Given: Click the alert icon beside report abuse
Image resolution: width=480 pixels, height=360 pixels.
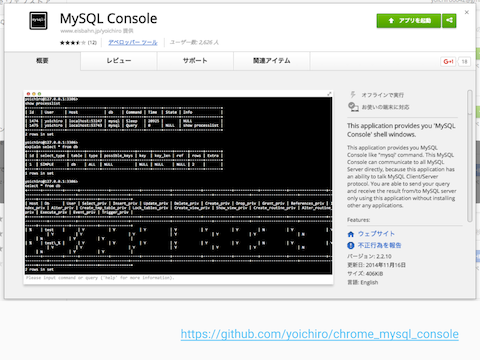Looking at the screenshot, I should tap(351, 246).
